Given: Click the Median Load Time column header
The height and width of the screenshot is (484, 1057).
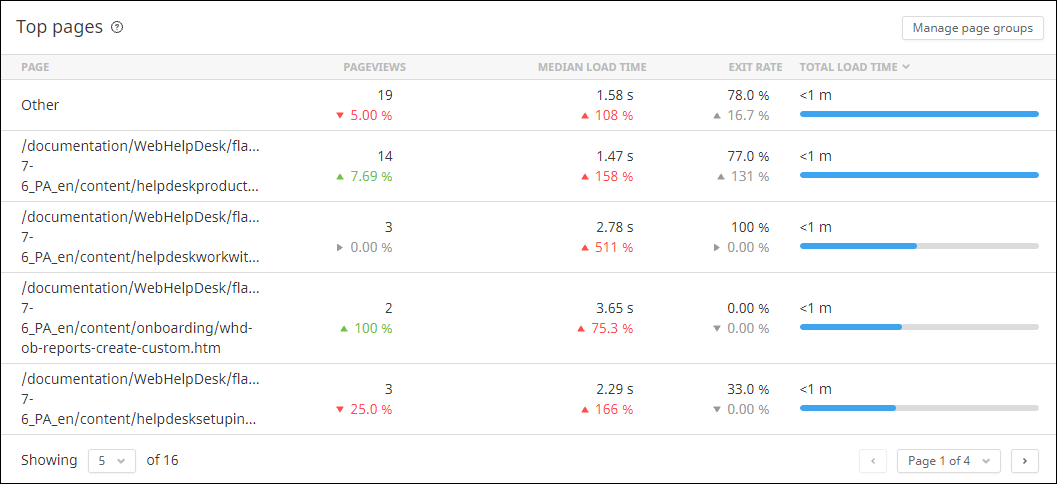Looking at the screenshot, I should 592,67.
